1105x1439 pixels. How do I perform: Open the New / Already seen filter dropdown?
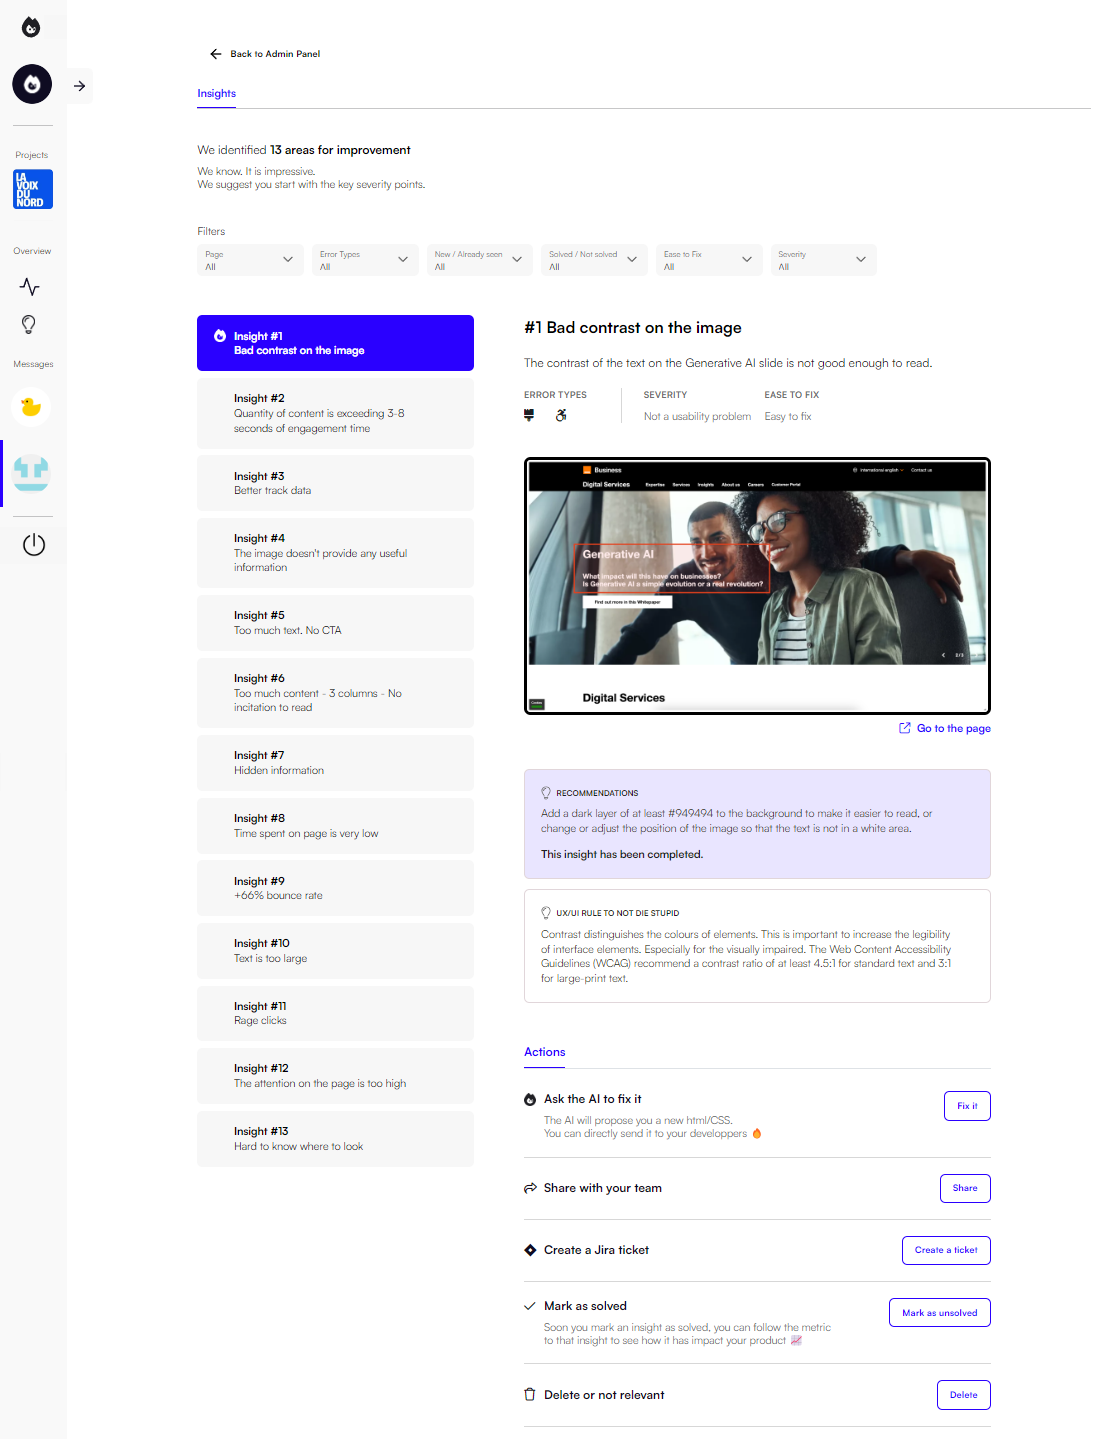(479, 260)
